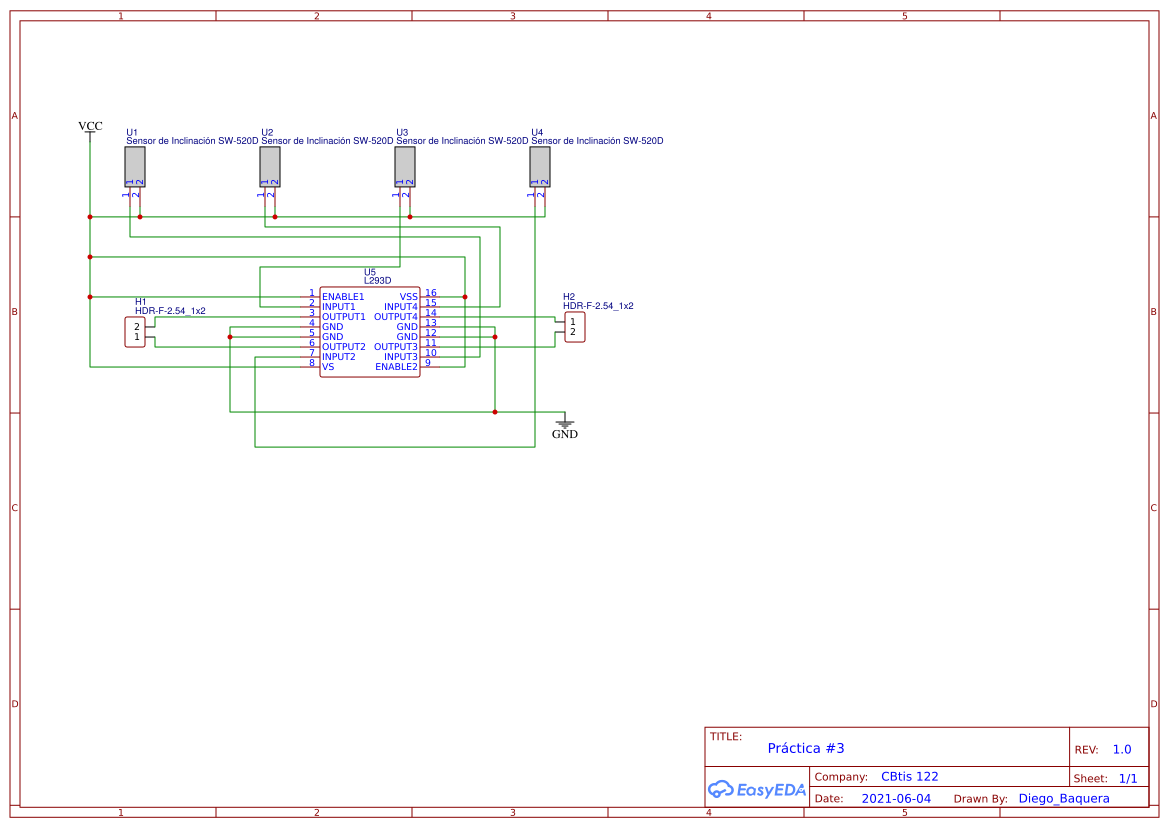Click the VCC power symbol
The image size is (1169, 828).
(x=90, y=127)
